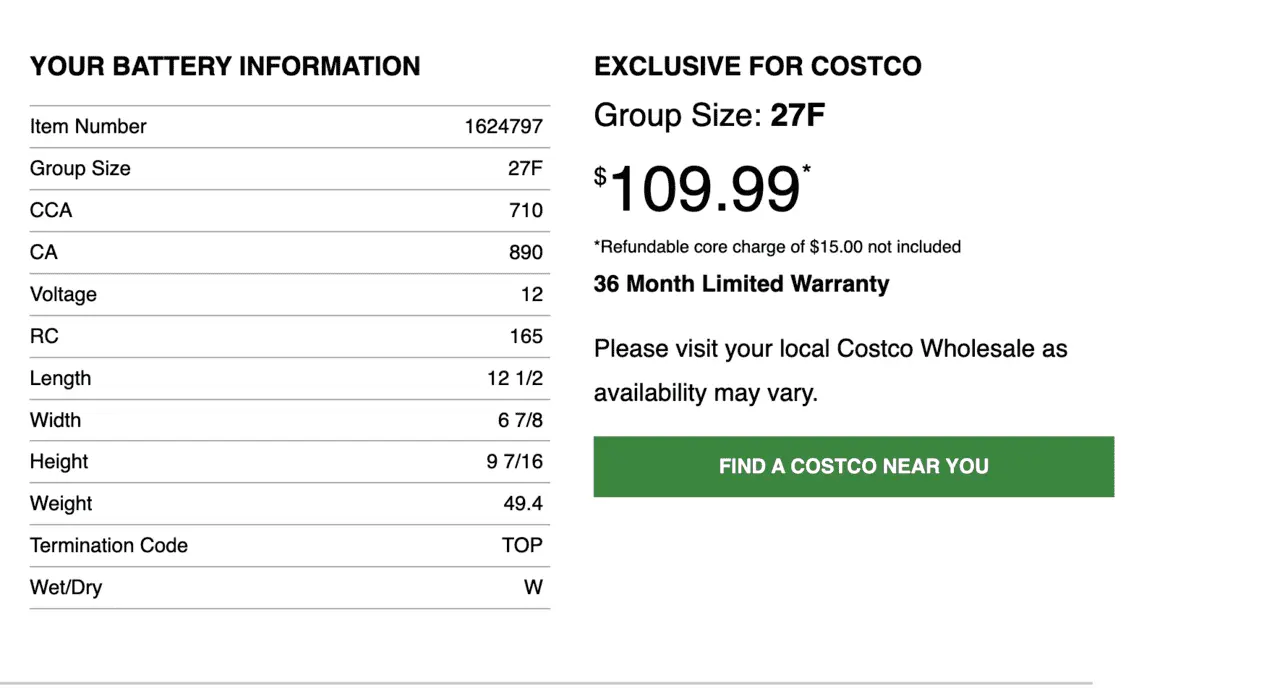
Task: Click the Group Size row in table
Action: pyautogui.click(x=290, y=168)
